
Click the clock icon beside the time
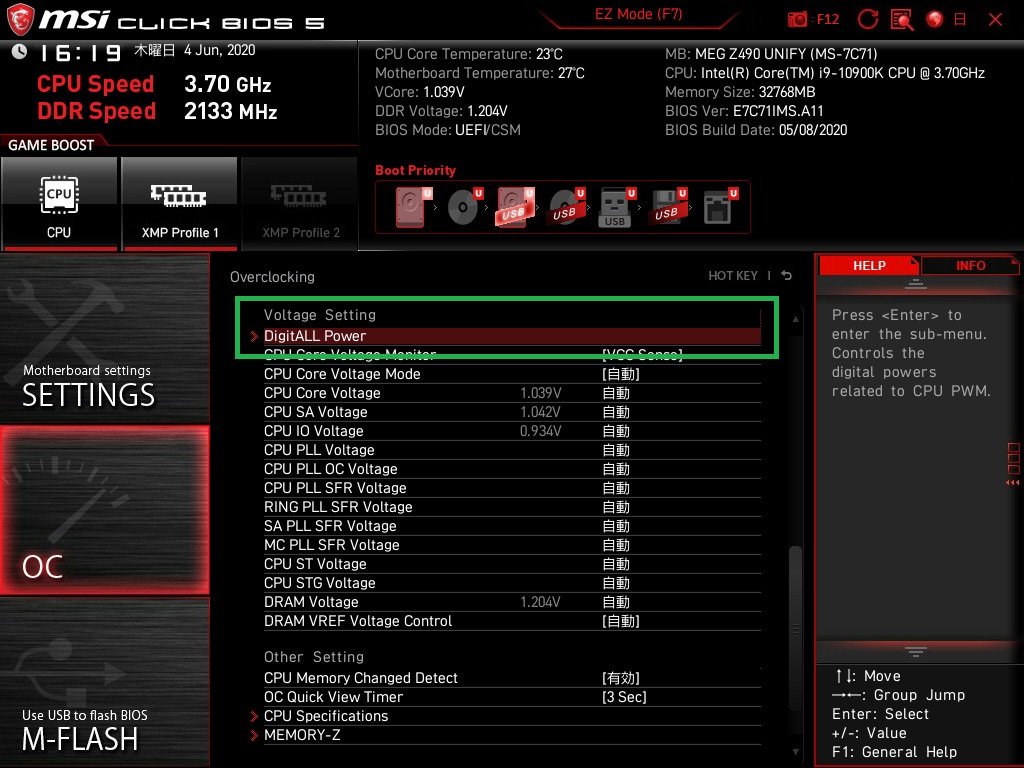(20, 52)
